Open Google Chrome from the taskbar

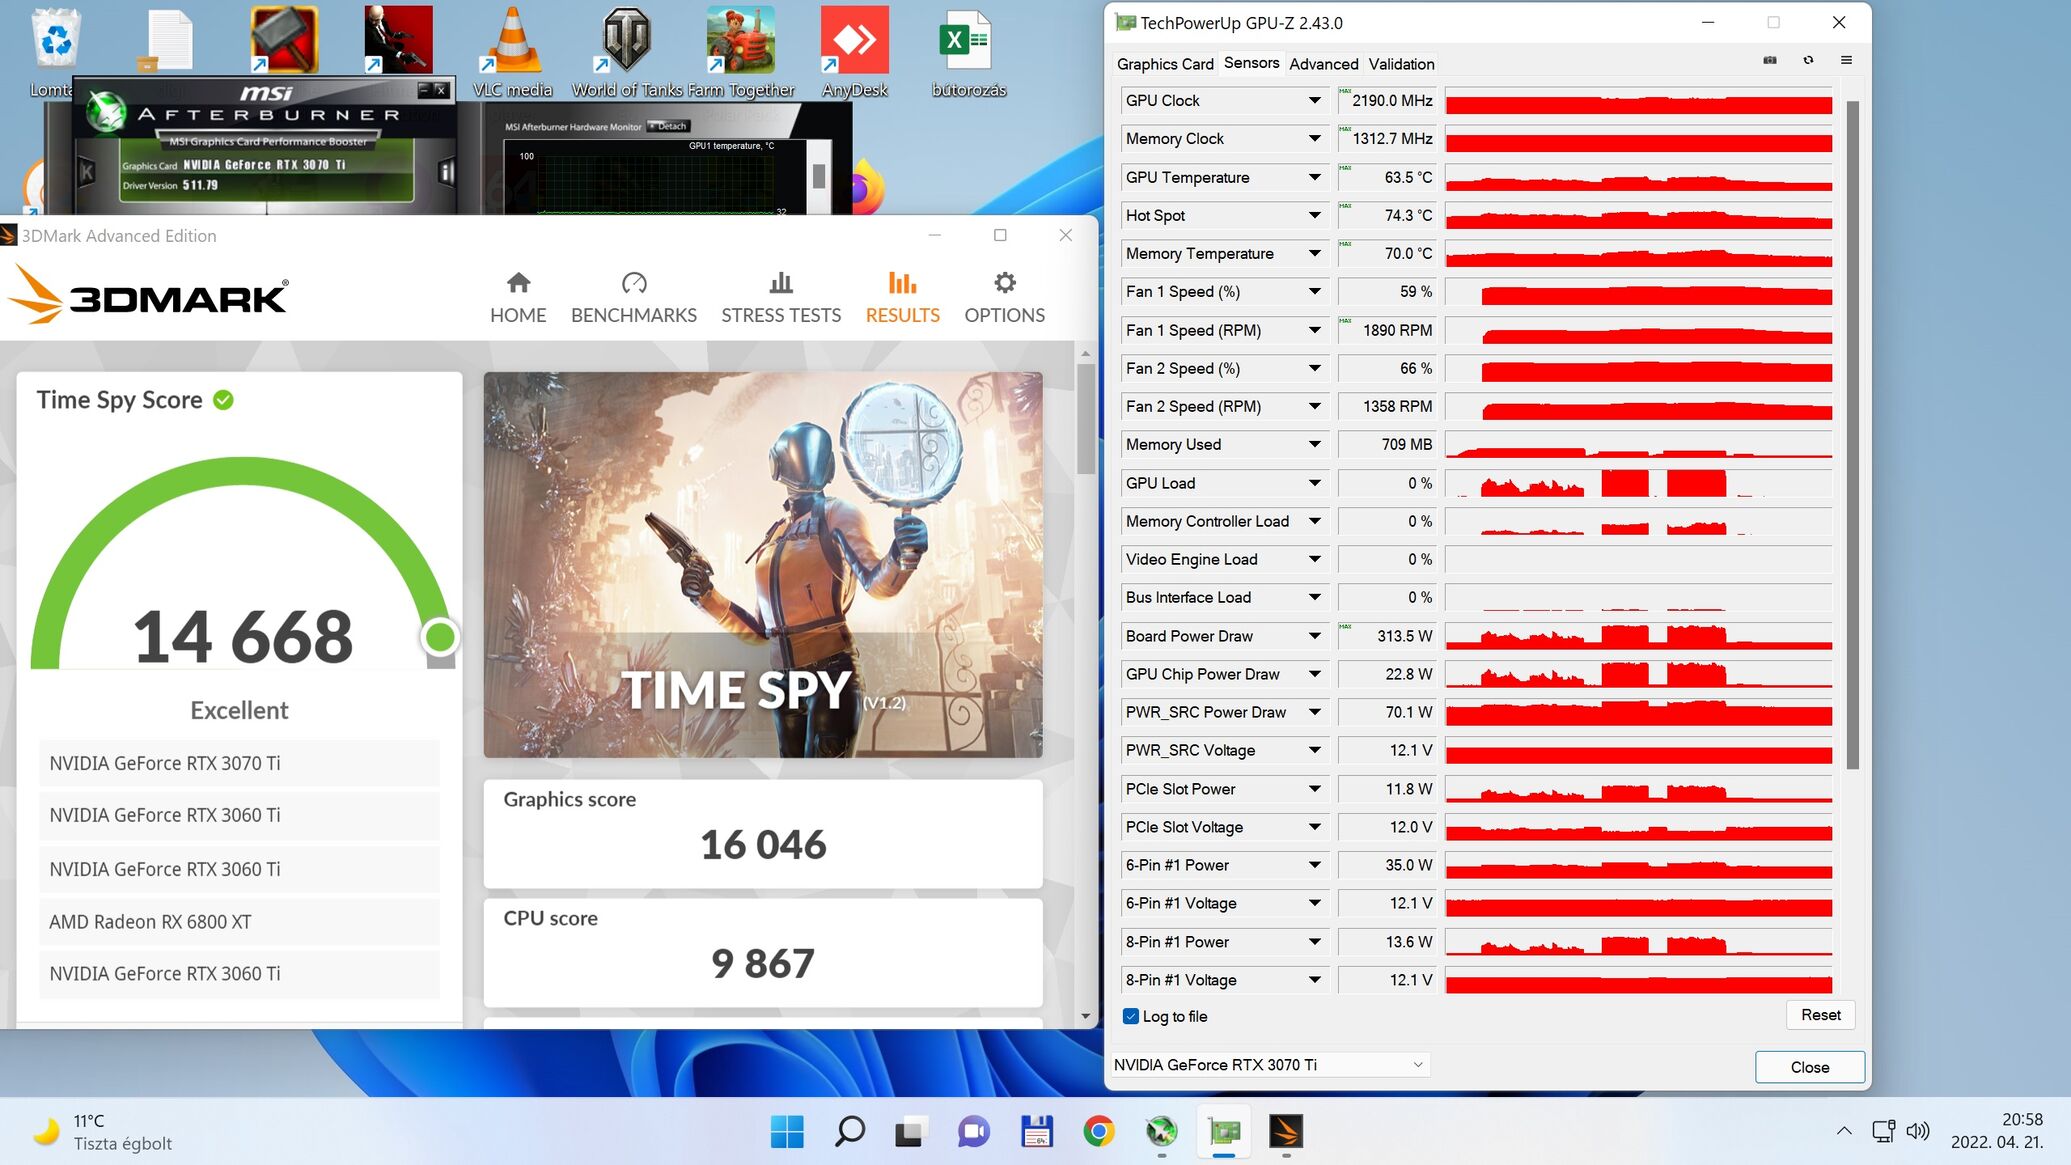[1098, 1131]
